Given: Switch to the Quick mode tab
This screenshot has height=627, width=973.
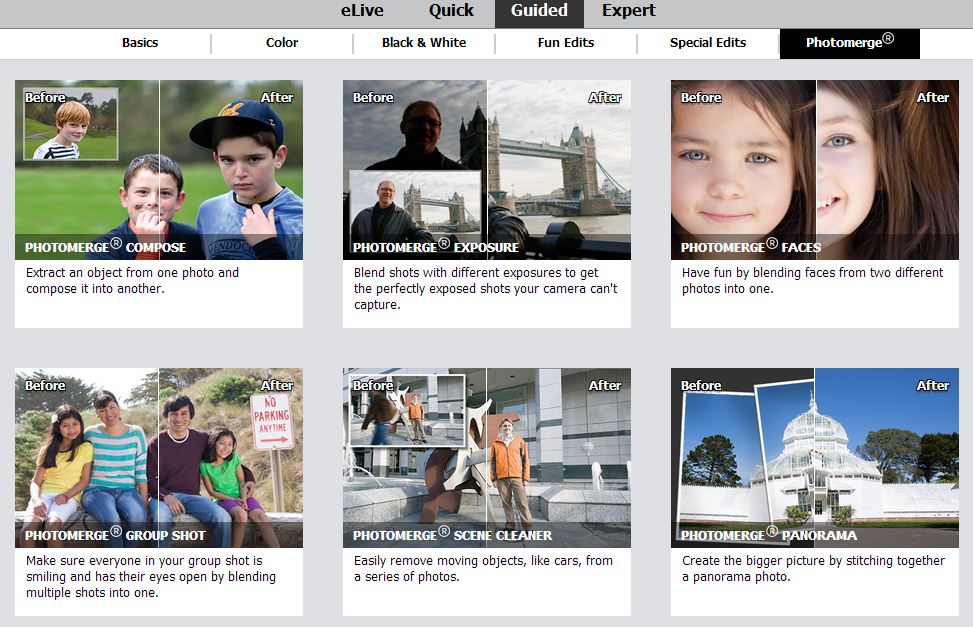Looking at the screenshot, I should tap(451, 11).
